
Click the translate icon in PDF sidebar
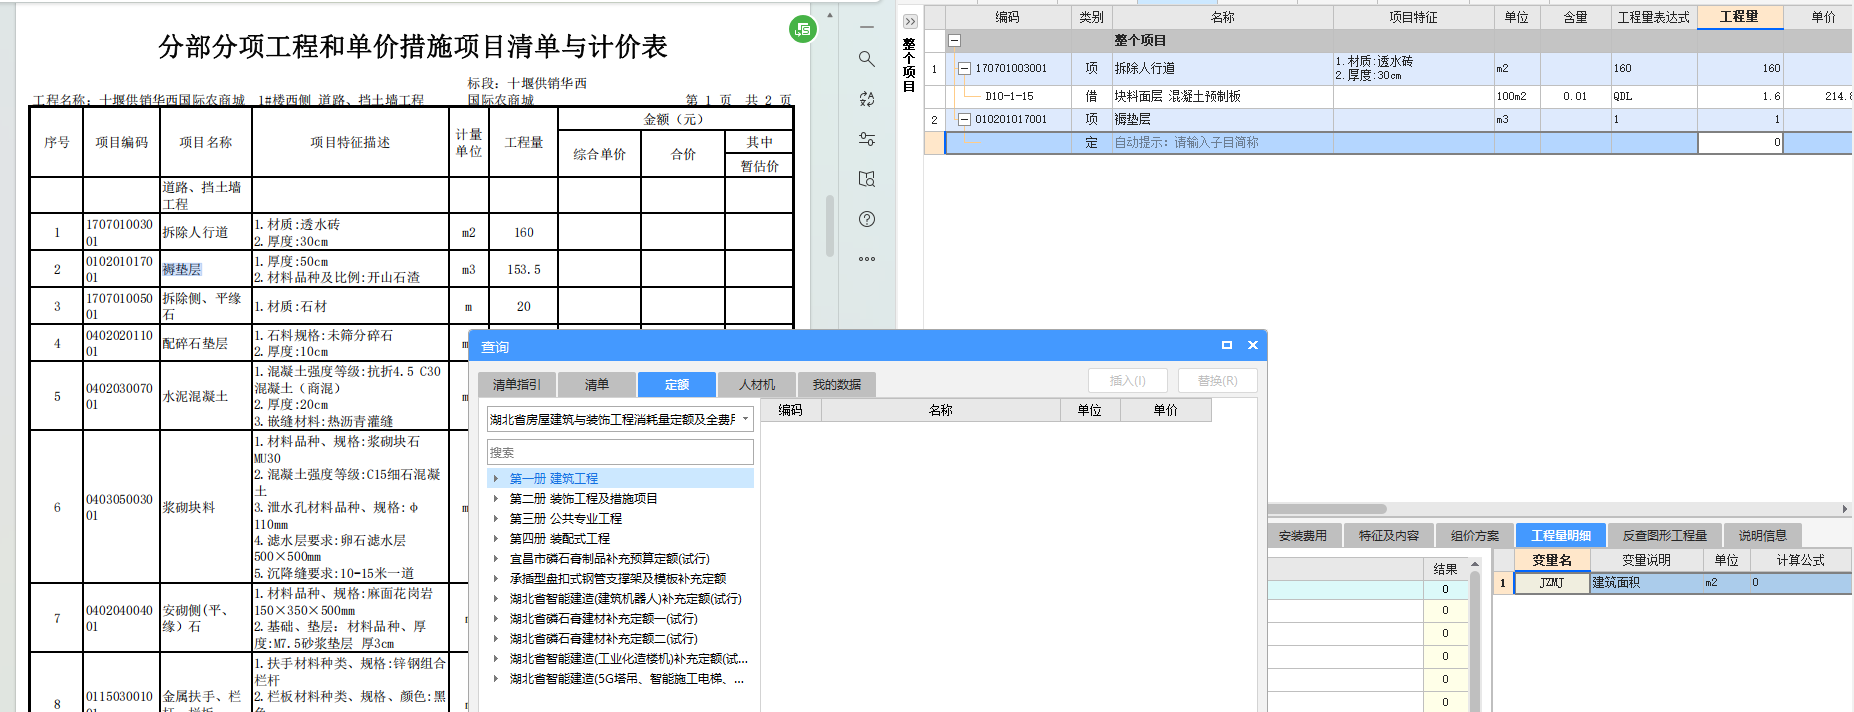click(x=867, y=99)
